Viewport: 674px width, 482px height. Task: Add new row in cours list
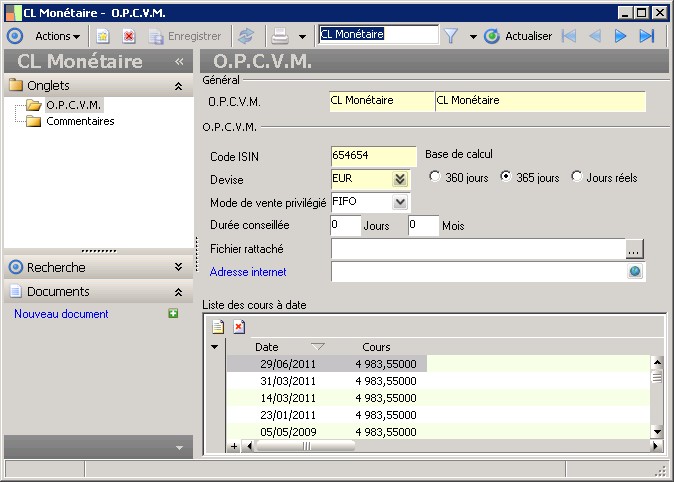218,327
